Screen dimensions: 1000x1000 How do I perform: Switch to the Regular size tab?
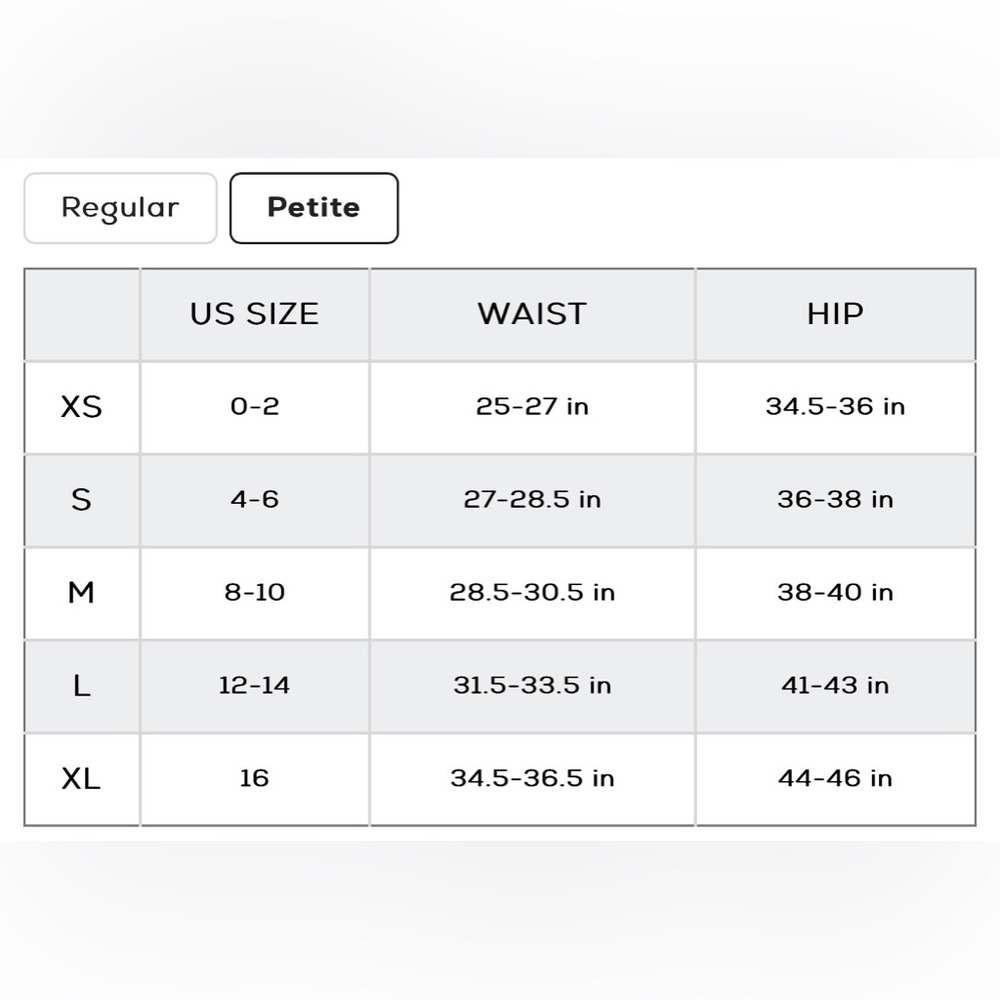click(x=121, y=208)
